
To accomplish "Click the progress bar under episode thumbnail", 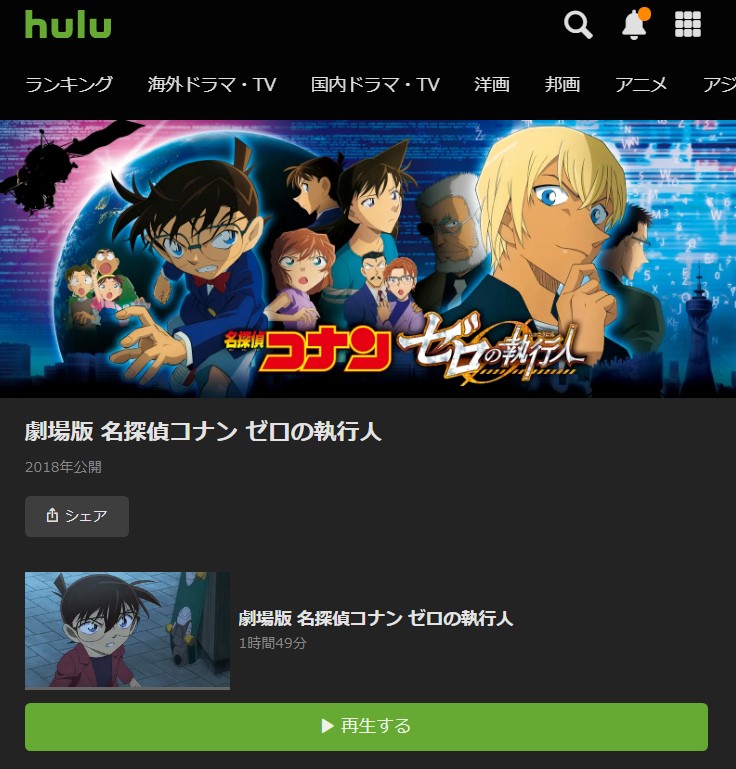I will click(127, 689).
